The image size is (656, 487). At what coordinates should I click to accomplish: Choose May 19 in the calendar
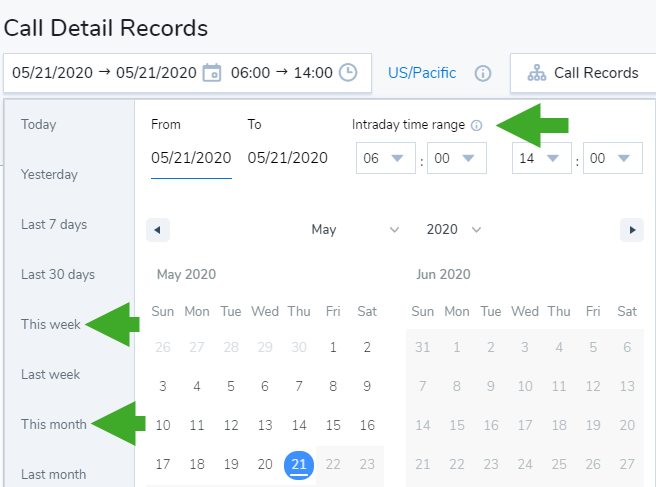coord(231,464)
